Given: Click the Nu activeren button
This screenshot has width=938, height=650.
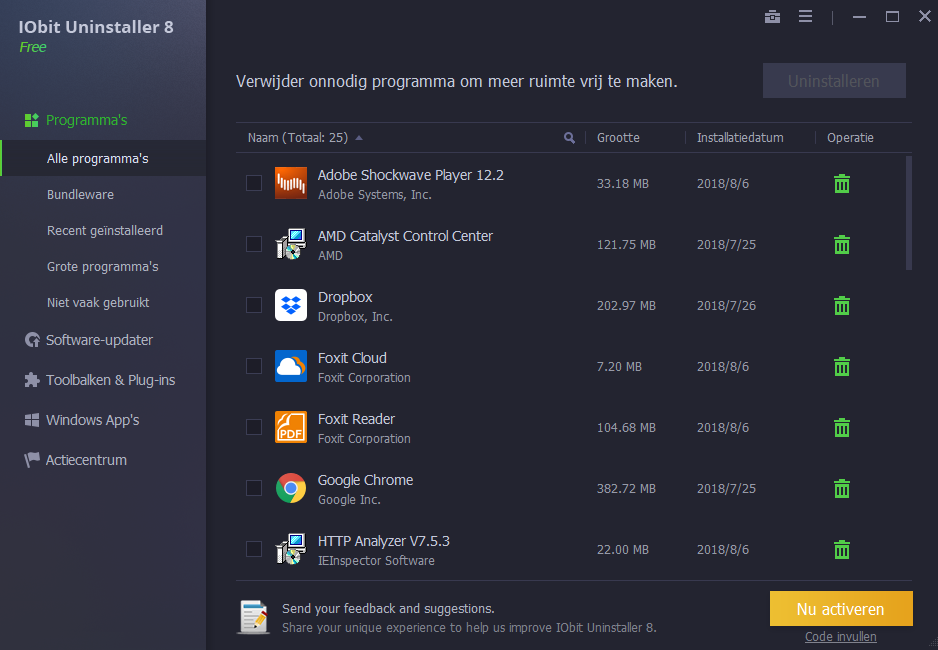Looking at the screenshot, I should [840, 609].
